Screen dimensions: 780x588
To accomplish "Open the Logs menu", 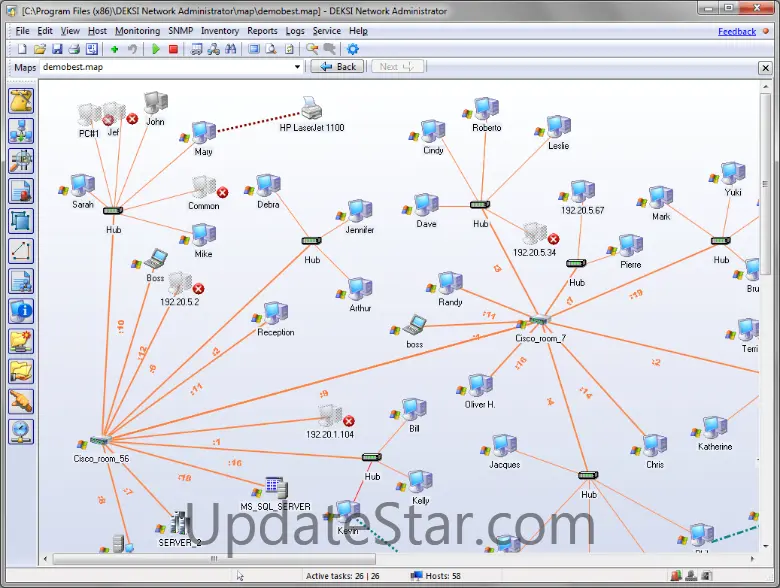I will [x=294, y=31].
